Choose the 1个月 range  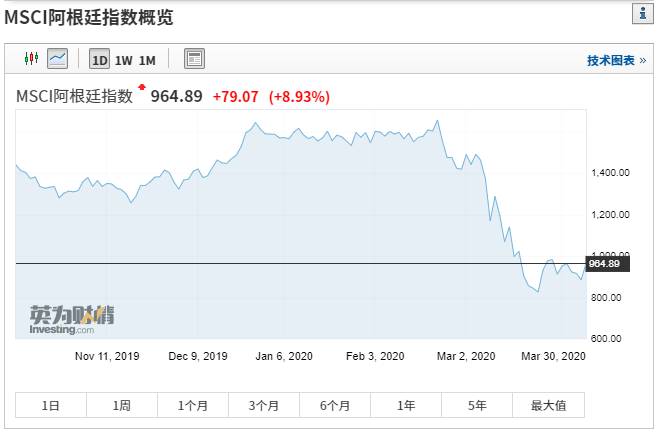click(192, 405)
